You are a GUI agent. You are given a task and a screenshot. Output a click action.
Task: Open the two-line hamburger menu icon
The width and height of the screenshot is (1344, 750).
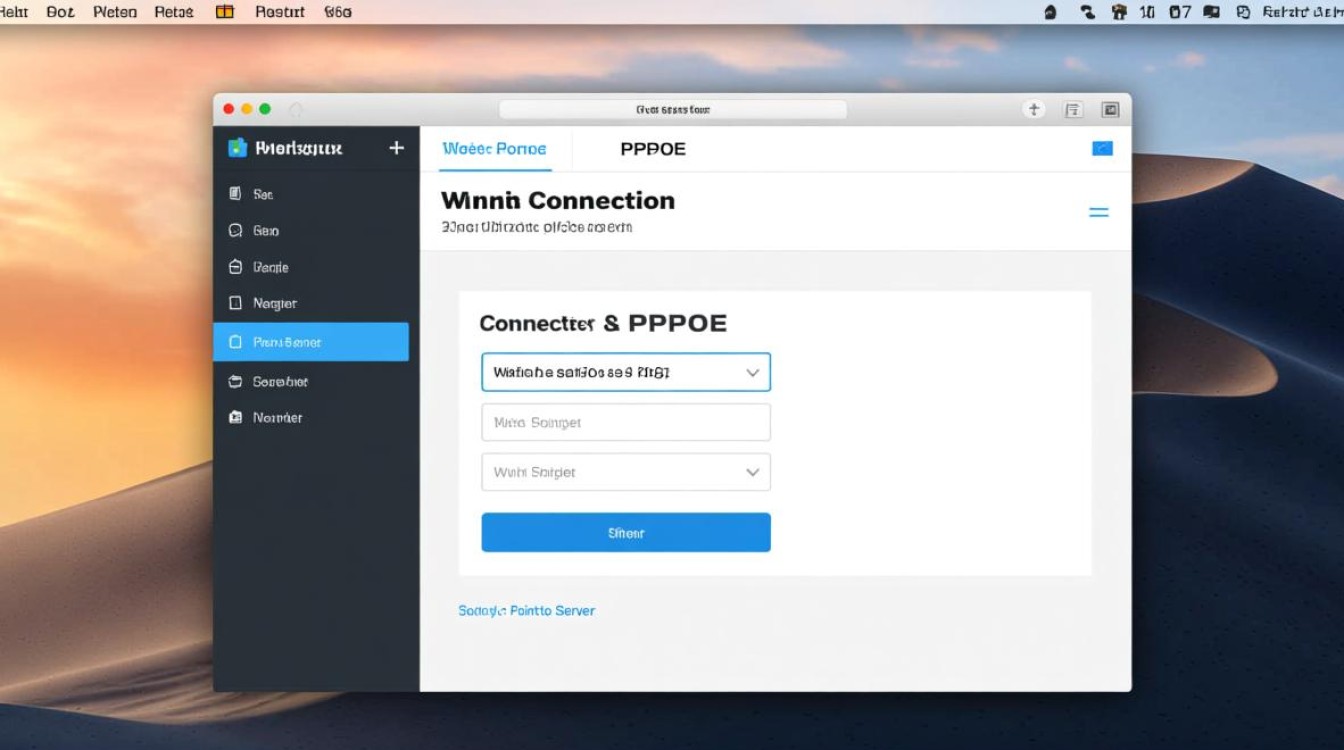coord(1098,212)
